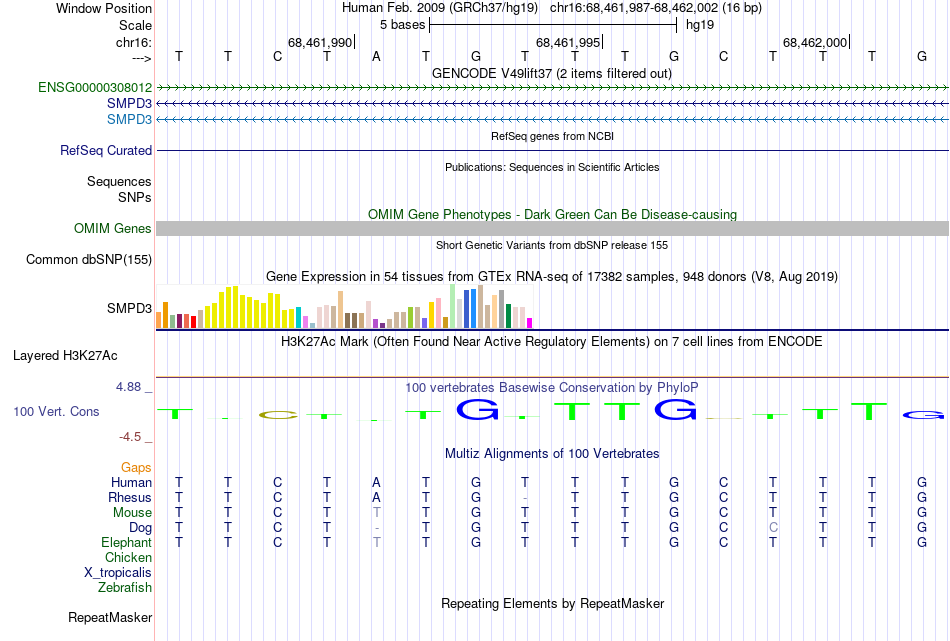Click the Scale label

click(136, 25)
